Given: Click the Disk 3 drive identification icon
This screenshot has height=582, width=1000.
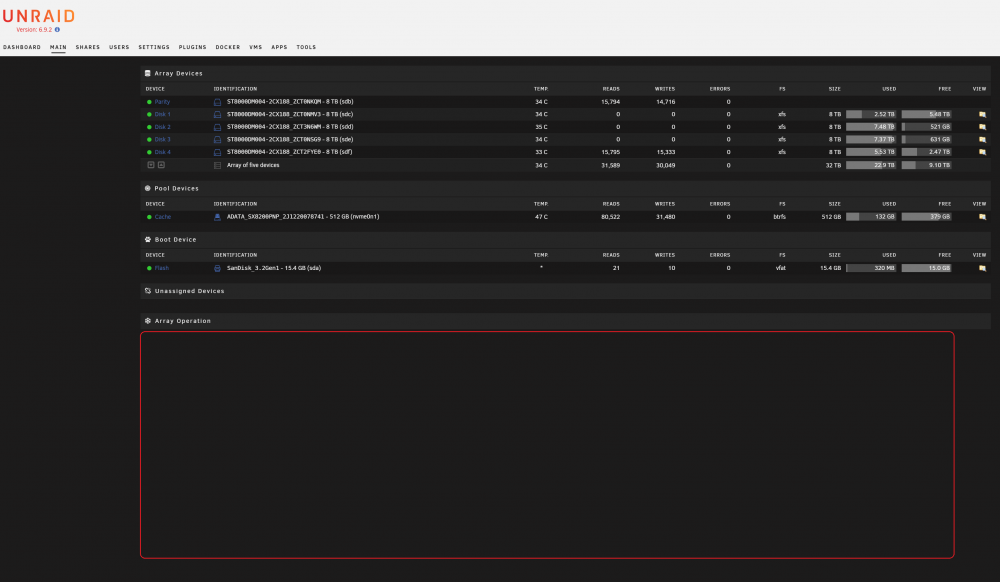Looking at the screenshot, I should (x=217, y=140).
